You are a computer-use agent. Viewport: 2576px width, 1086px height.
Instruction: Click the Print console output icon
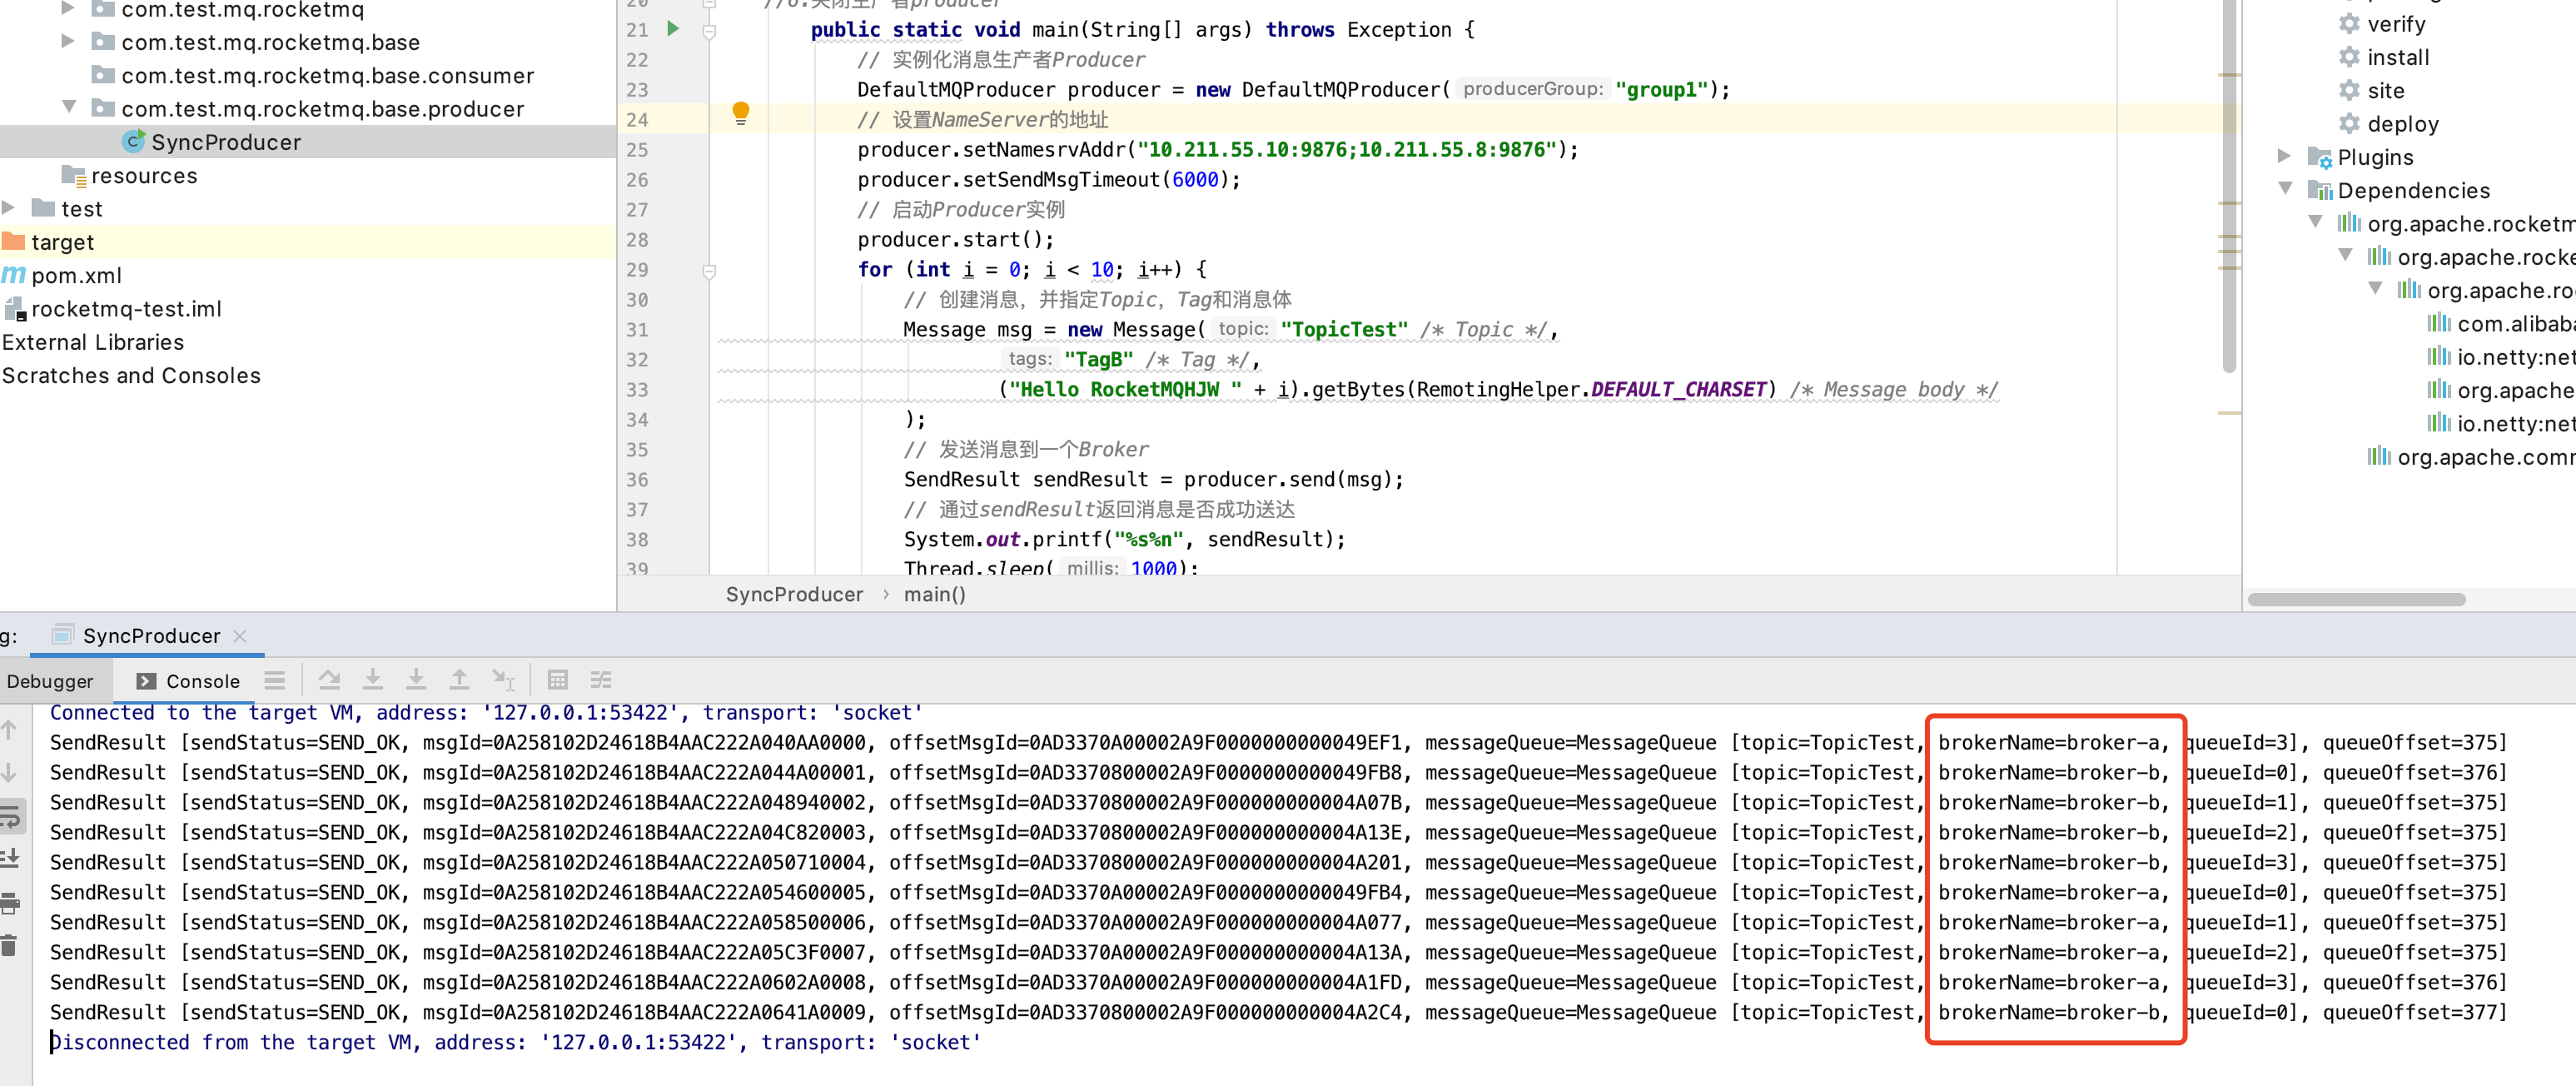pos(11,904)
